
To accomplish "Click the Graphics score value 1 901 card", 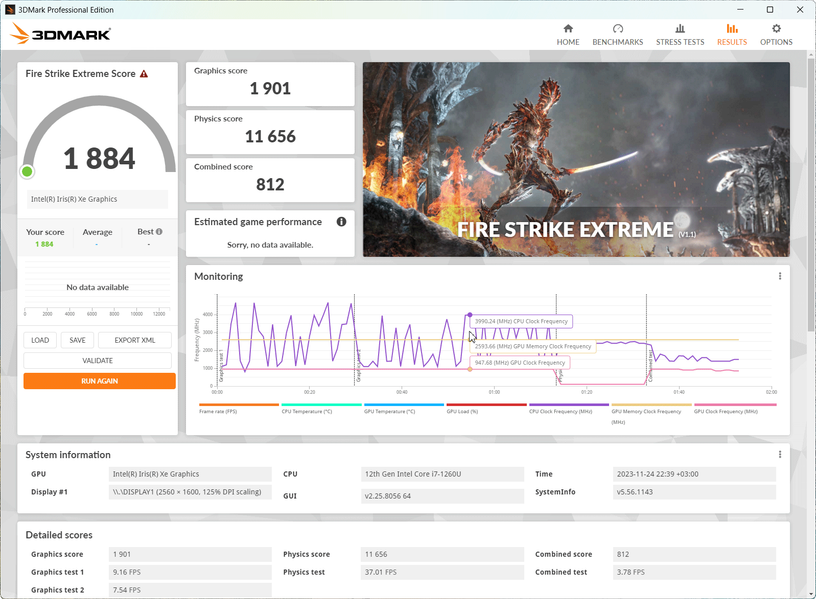I will pyautogui.click(x=270, y=84).
